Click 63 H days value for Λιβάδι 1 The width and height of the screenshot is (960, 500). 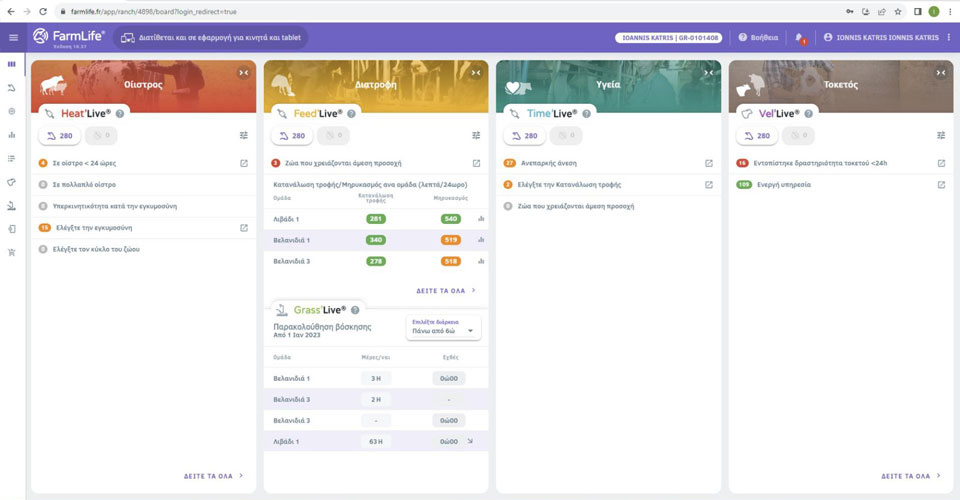376,441
